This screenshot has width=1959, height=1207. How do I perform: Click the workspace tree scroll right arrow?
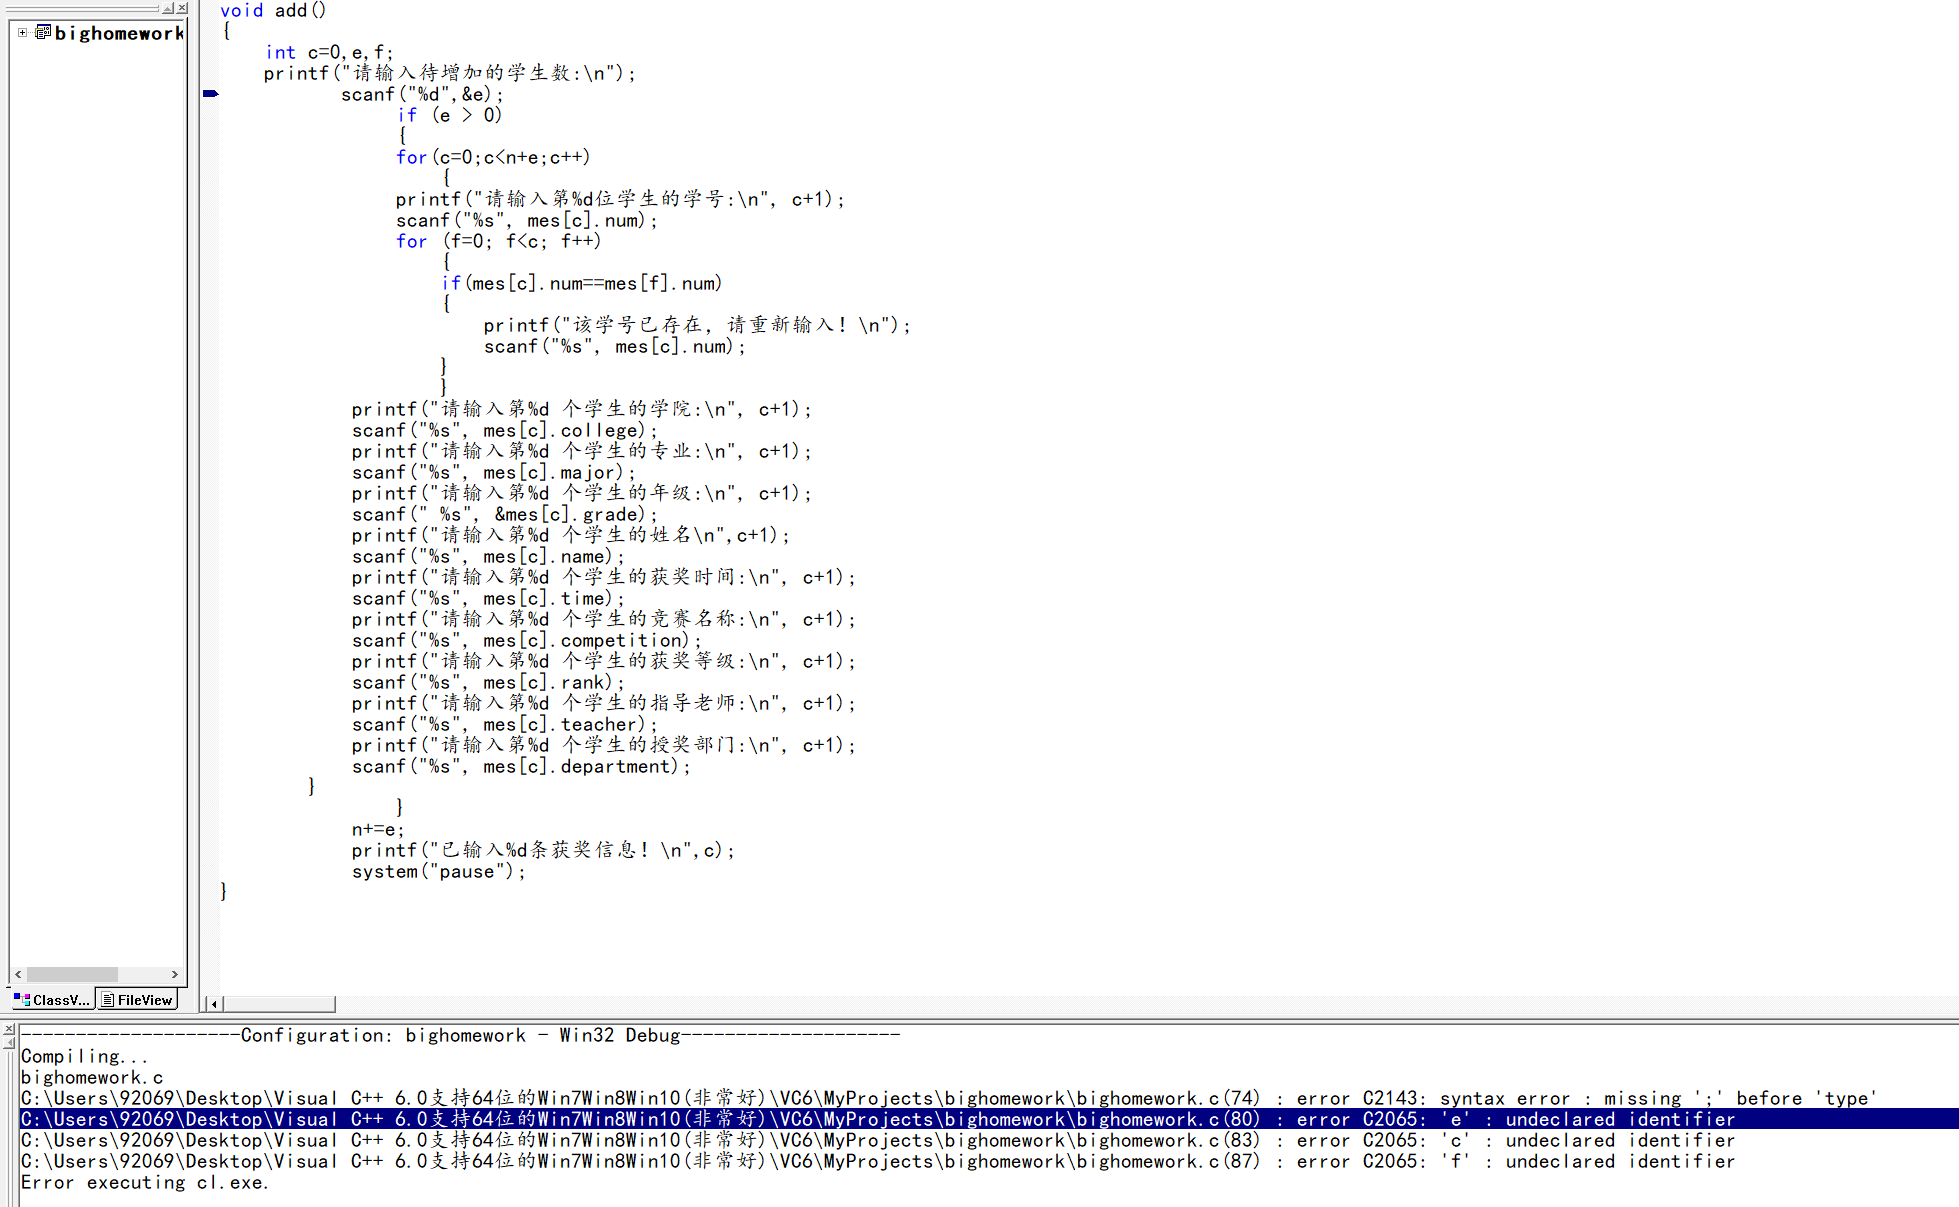coord(175,974)
